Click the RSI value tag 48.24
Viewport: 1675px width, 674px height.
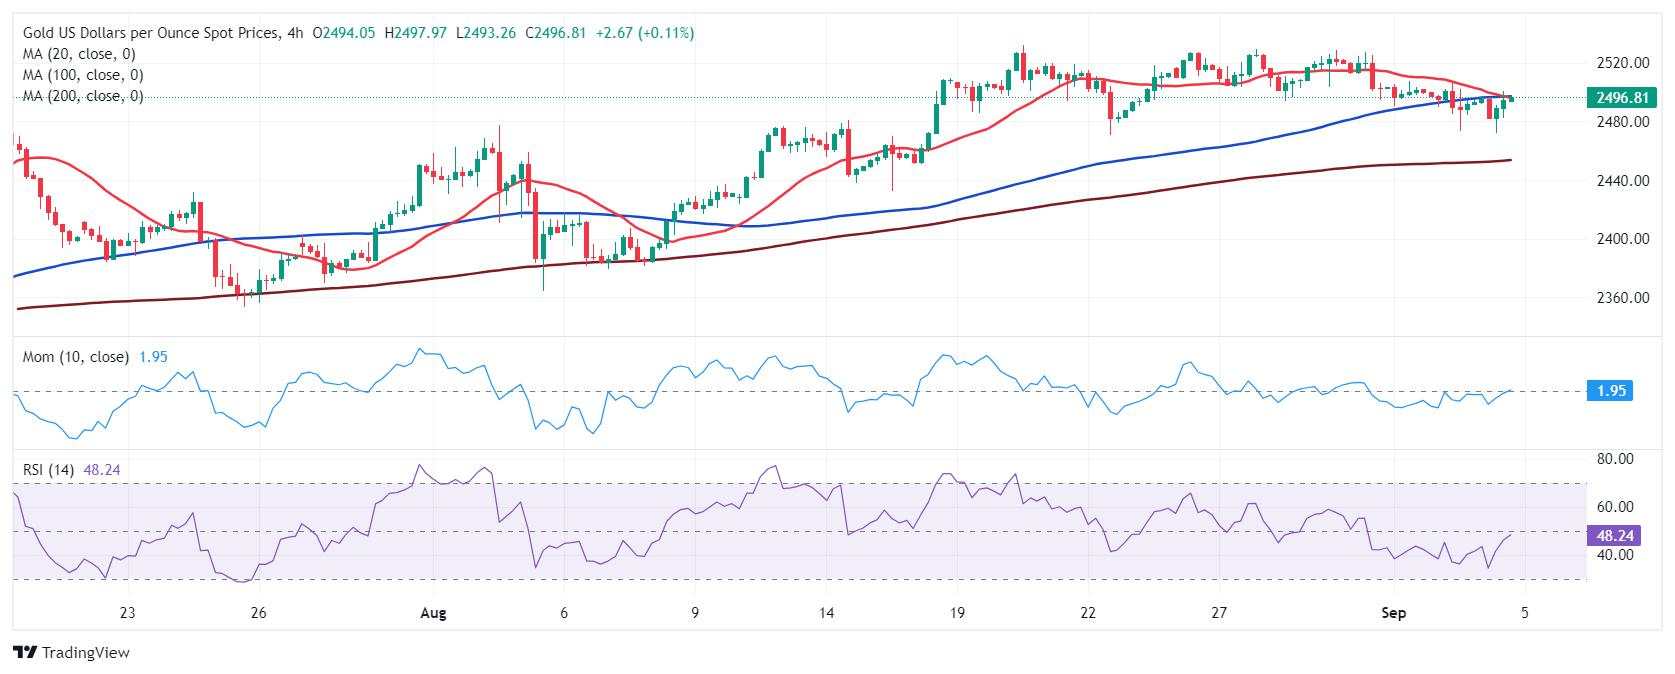[1614, 535]
